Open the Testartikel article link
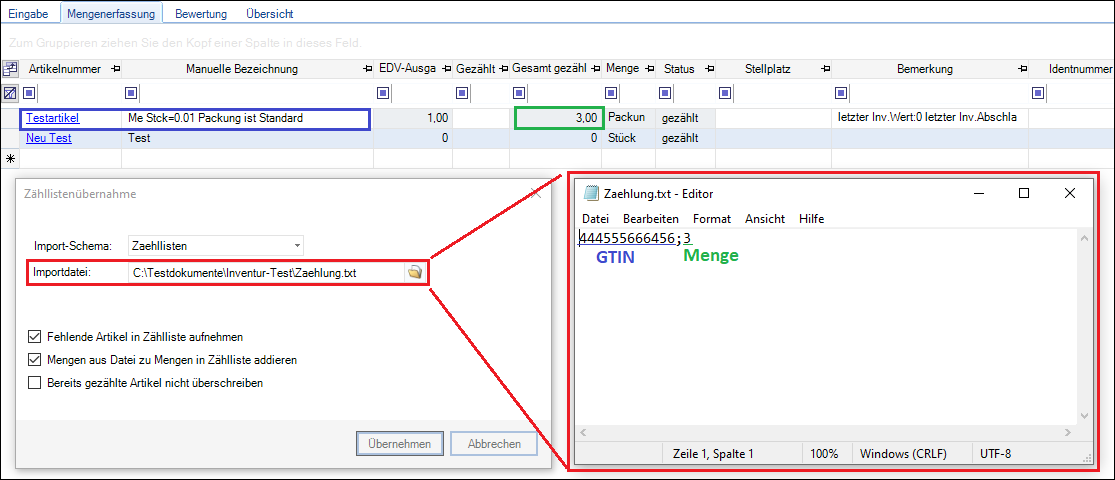The height and width of the screenshot is (480, 1115). tap(52, 118)
